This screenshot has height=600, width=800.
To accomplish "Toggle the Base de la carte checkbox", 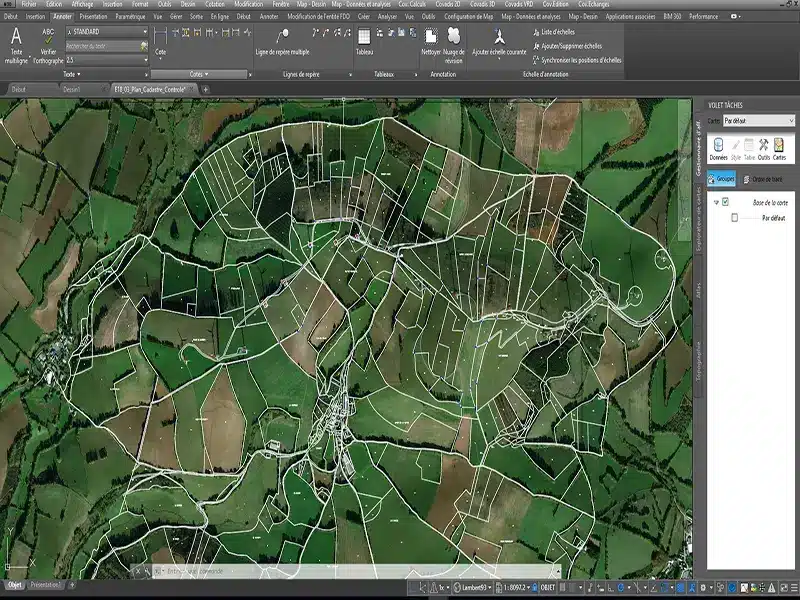I will (726, 202).
